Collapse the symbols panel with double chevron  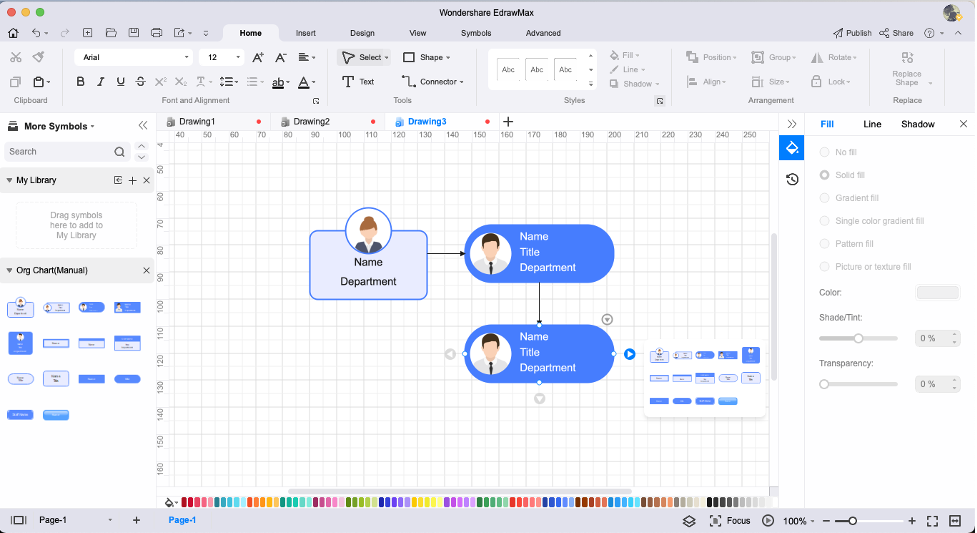point(143,126)
